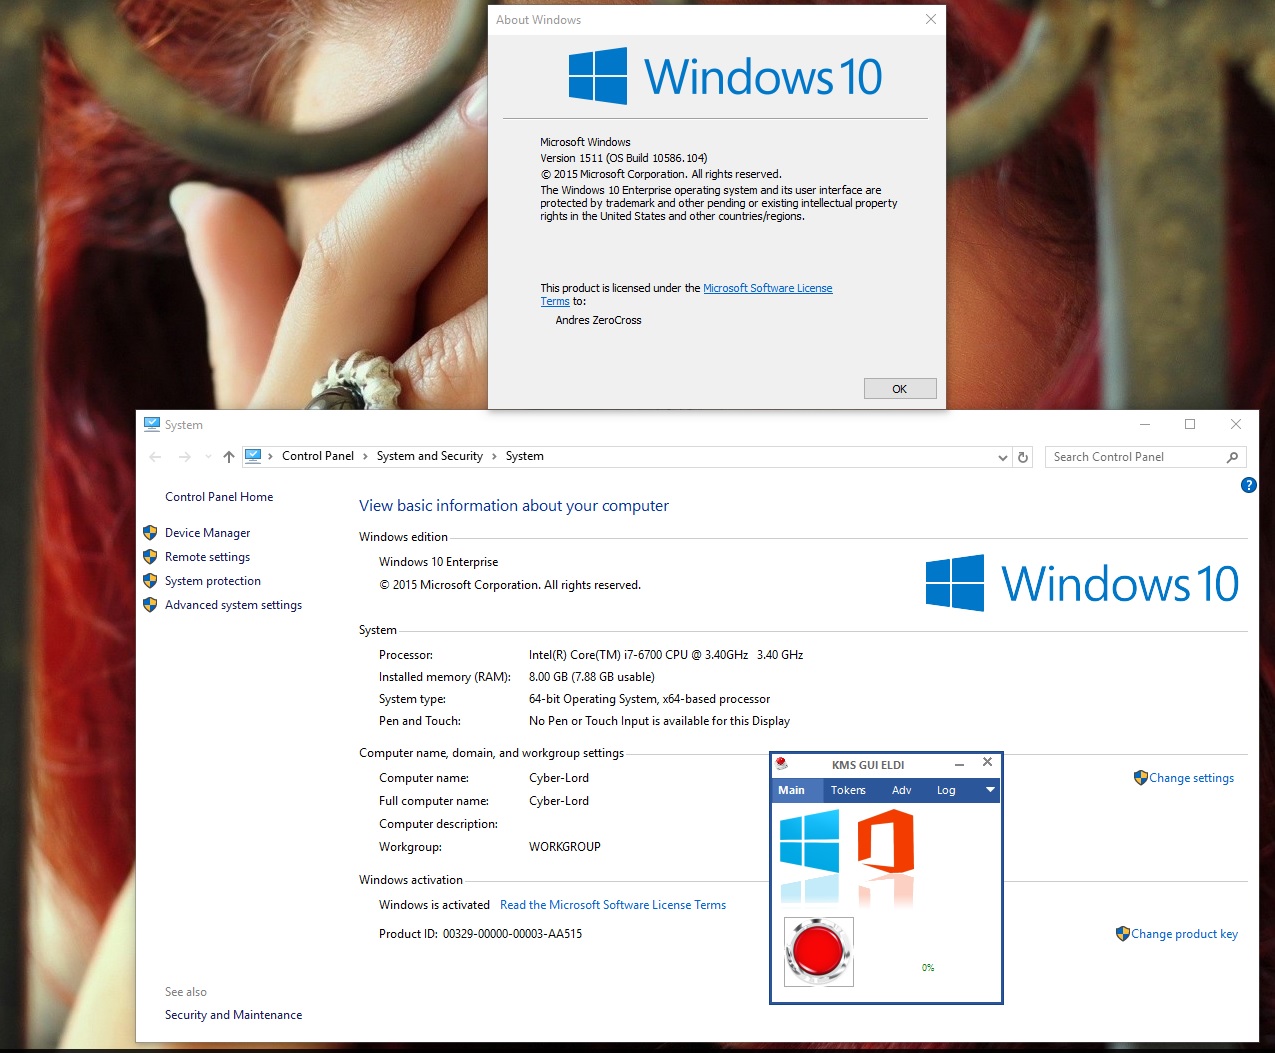Click the back arrow in System window
1275x1053 pixels.
point(155,457)
